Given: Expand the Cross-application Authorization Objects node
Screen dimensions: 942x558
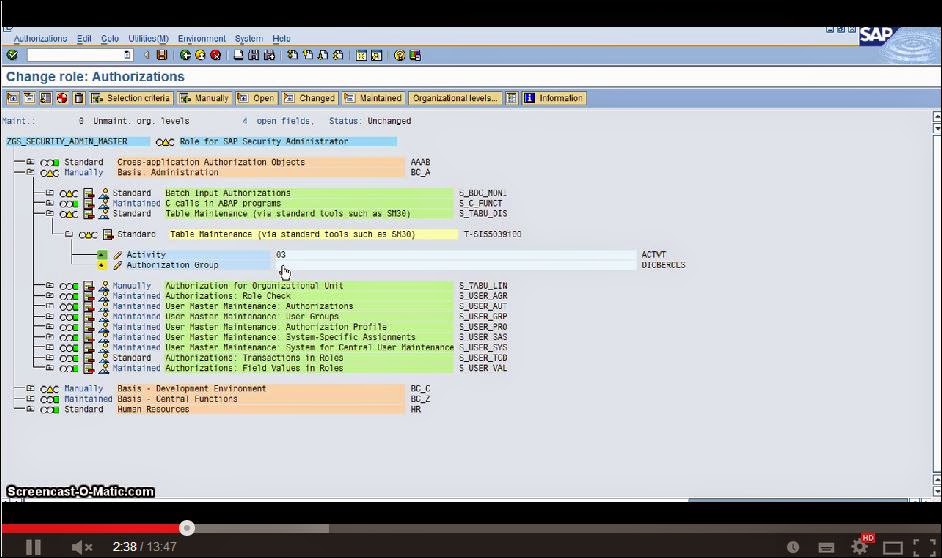Looking at the screenshot, I should [30, 162].
